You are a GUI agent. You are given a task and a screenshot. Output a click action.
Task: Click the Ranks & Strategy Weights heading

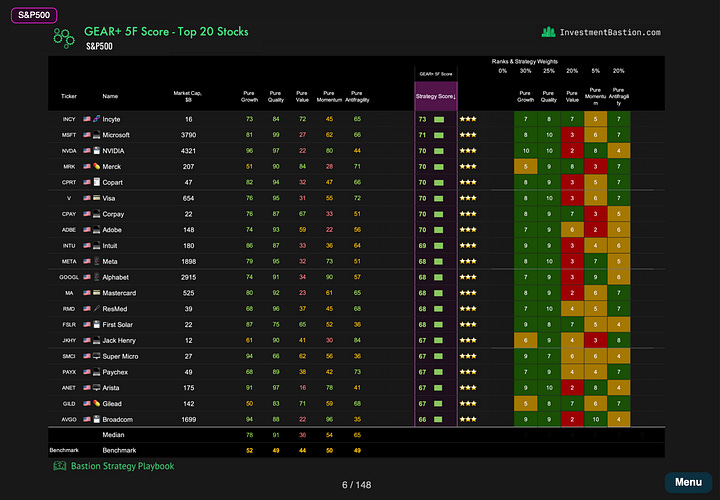(x=524, y=61)
